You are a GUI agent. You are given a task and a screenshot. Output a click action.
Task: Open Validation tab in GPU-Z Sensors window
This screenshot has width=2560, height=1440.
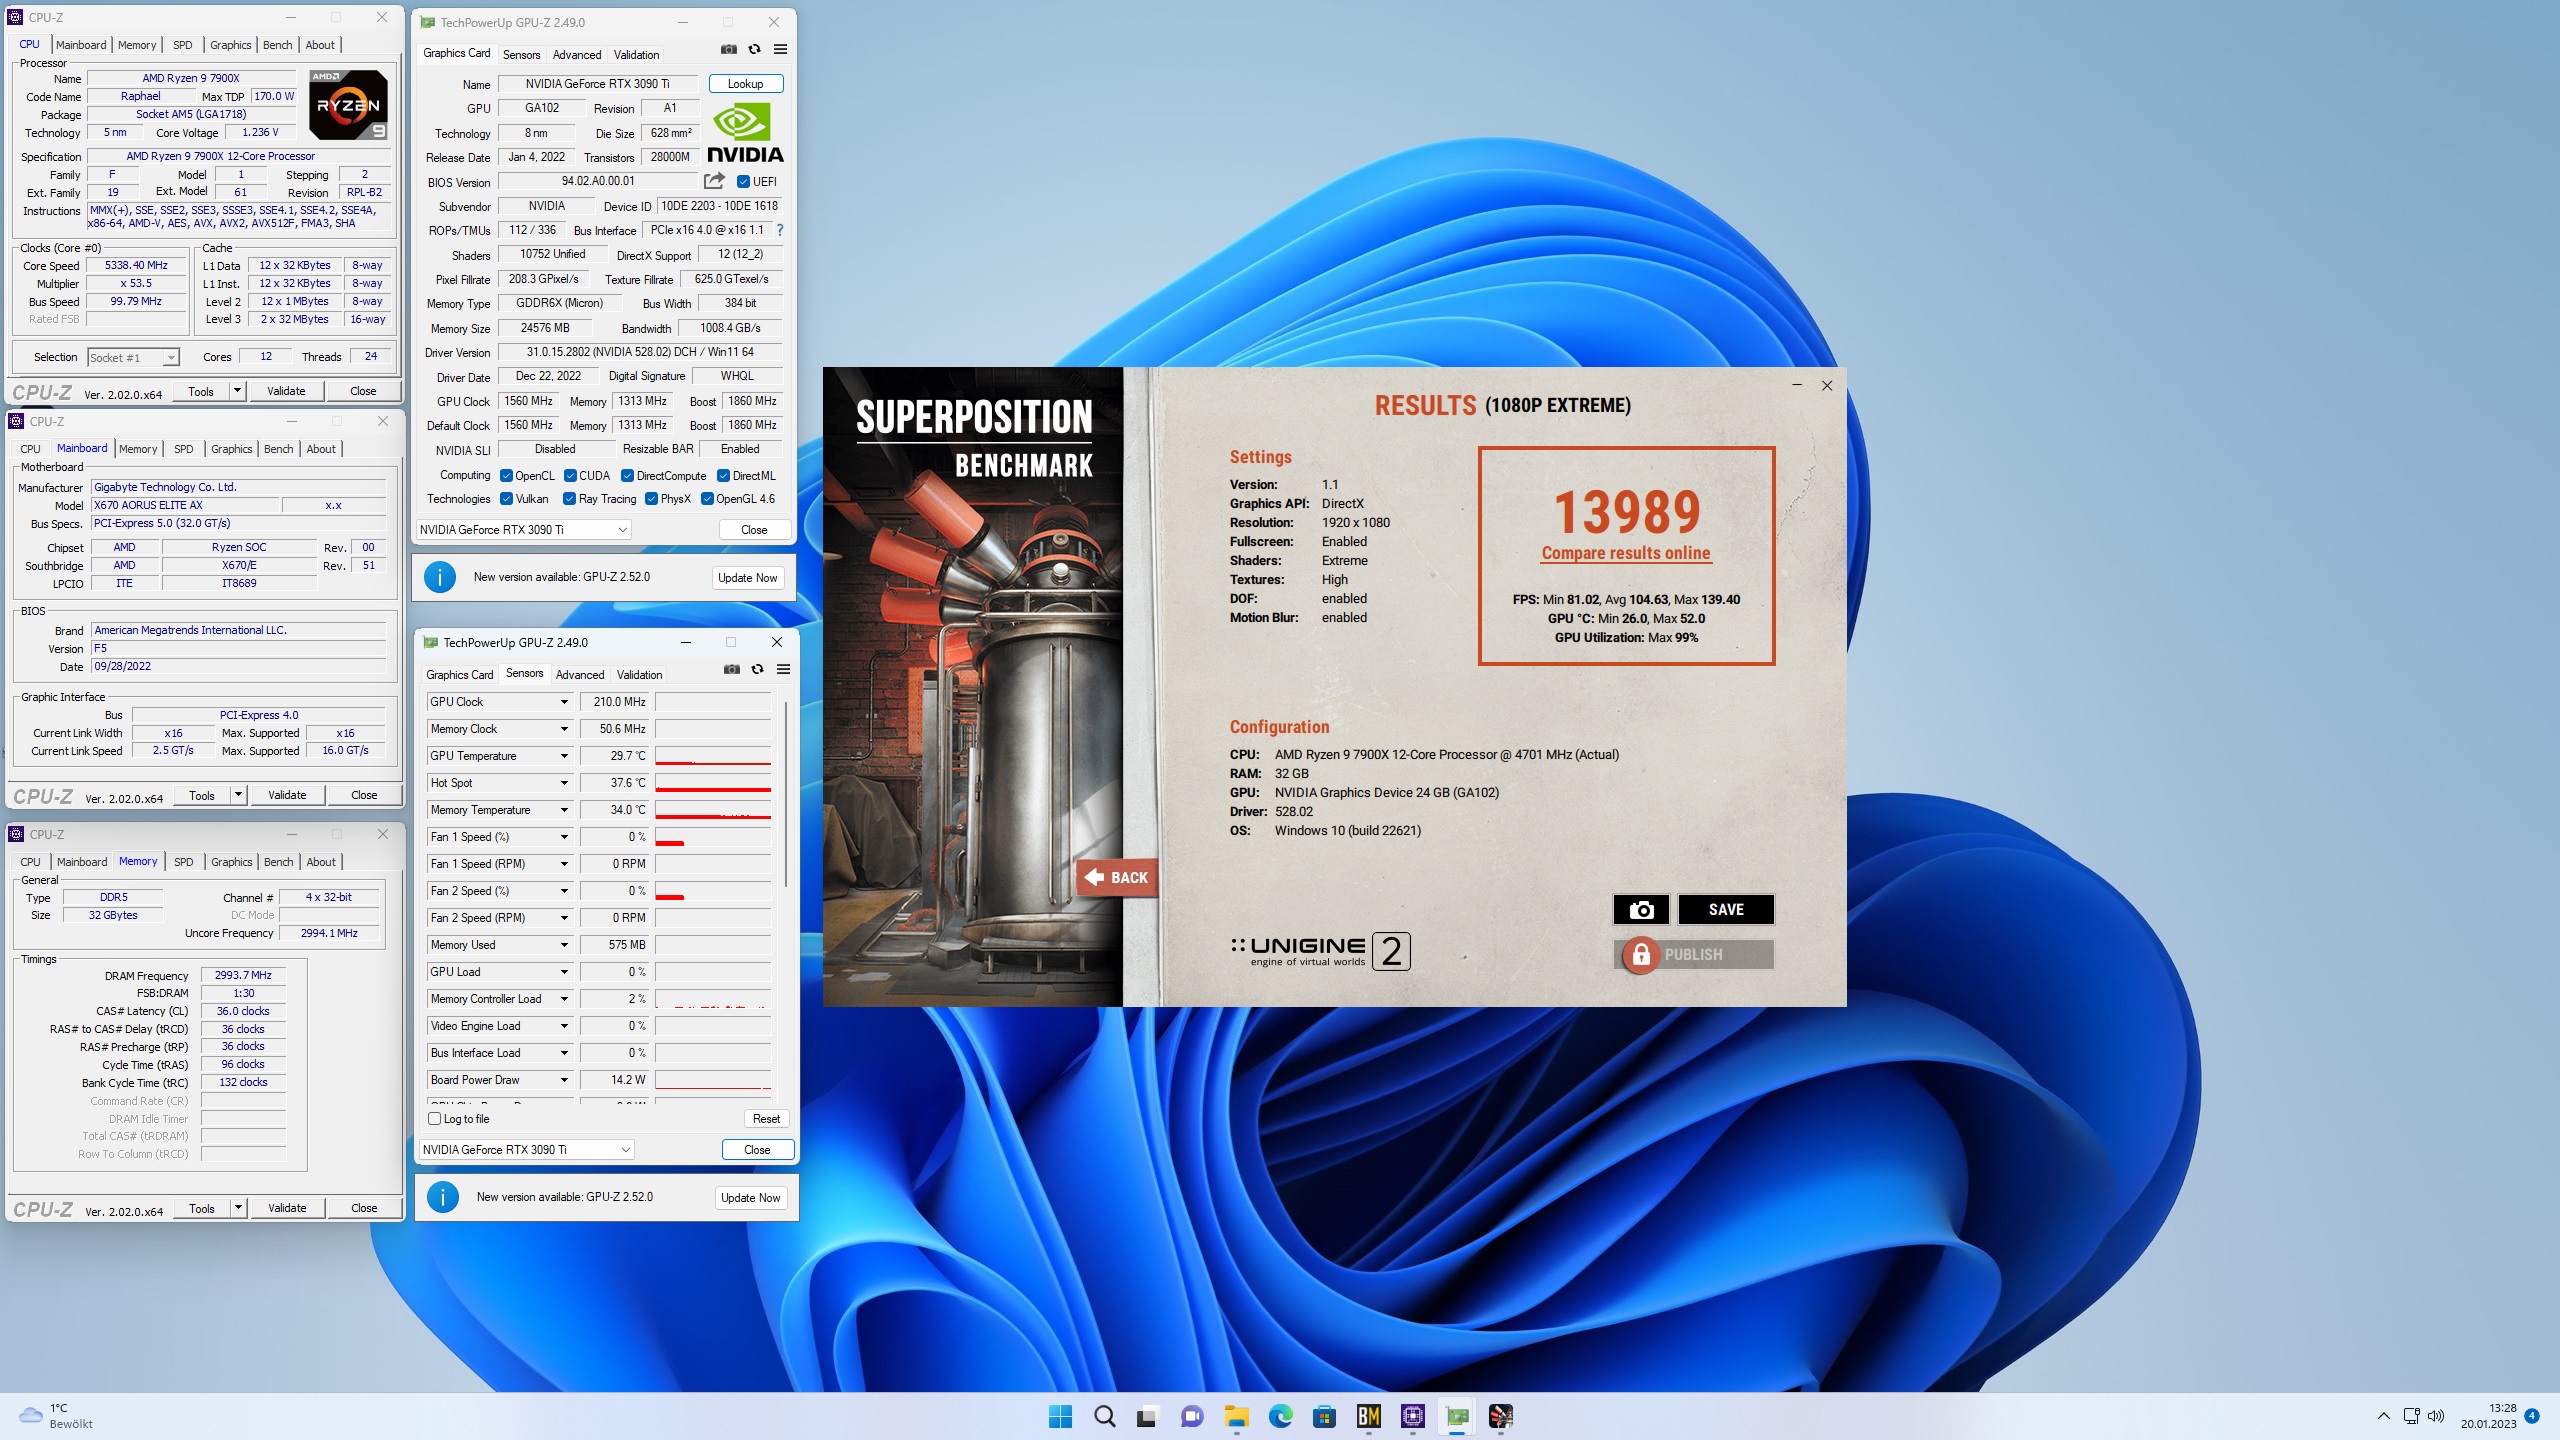point(639,675)
